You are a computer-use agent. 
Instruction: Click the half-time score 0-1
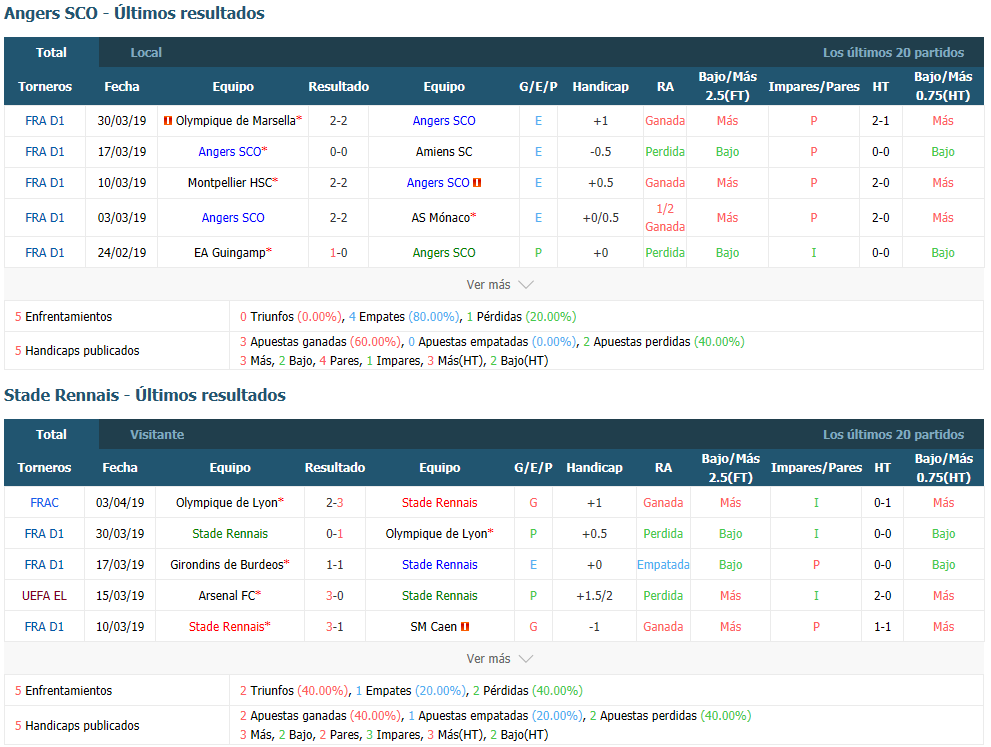[x=882, y=502]
